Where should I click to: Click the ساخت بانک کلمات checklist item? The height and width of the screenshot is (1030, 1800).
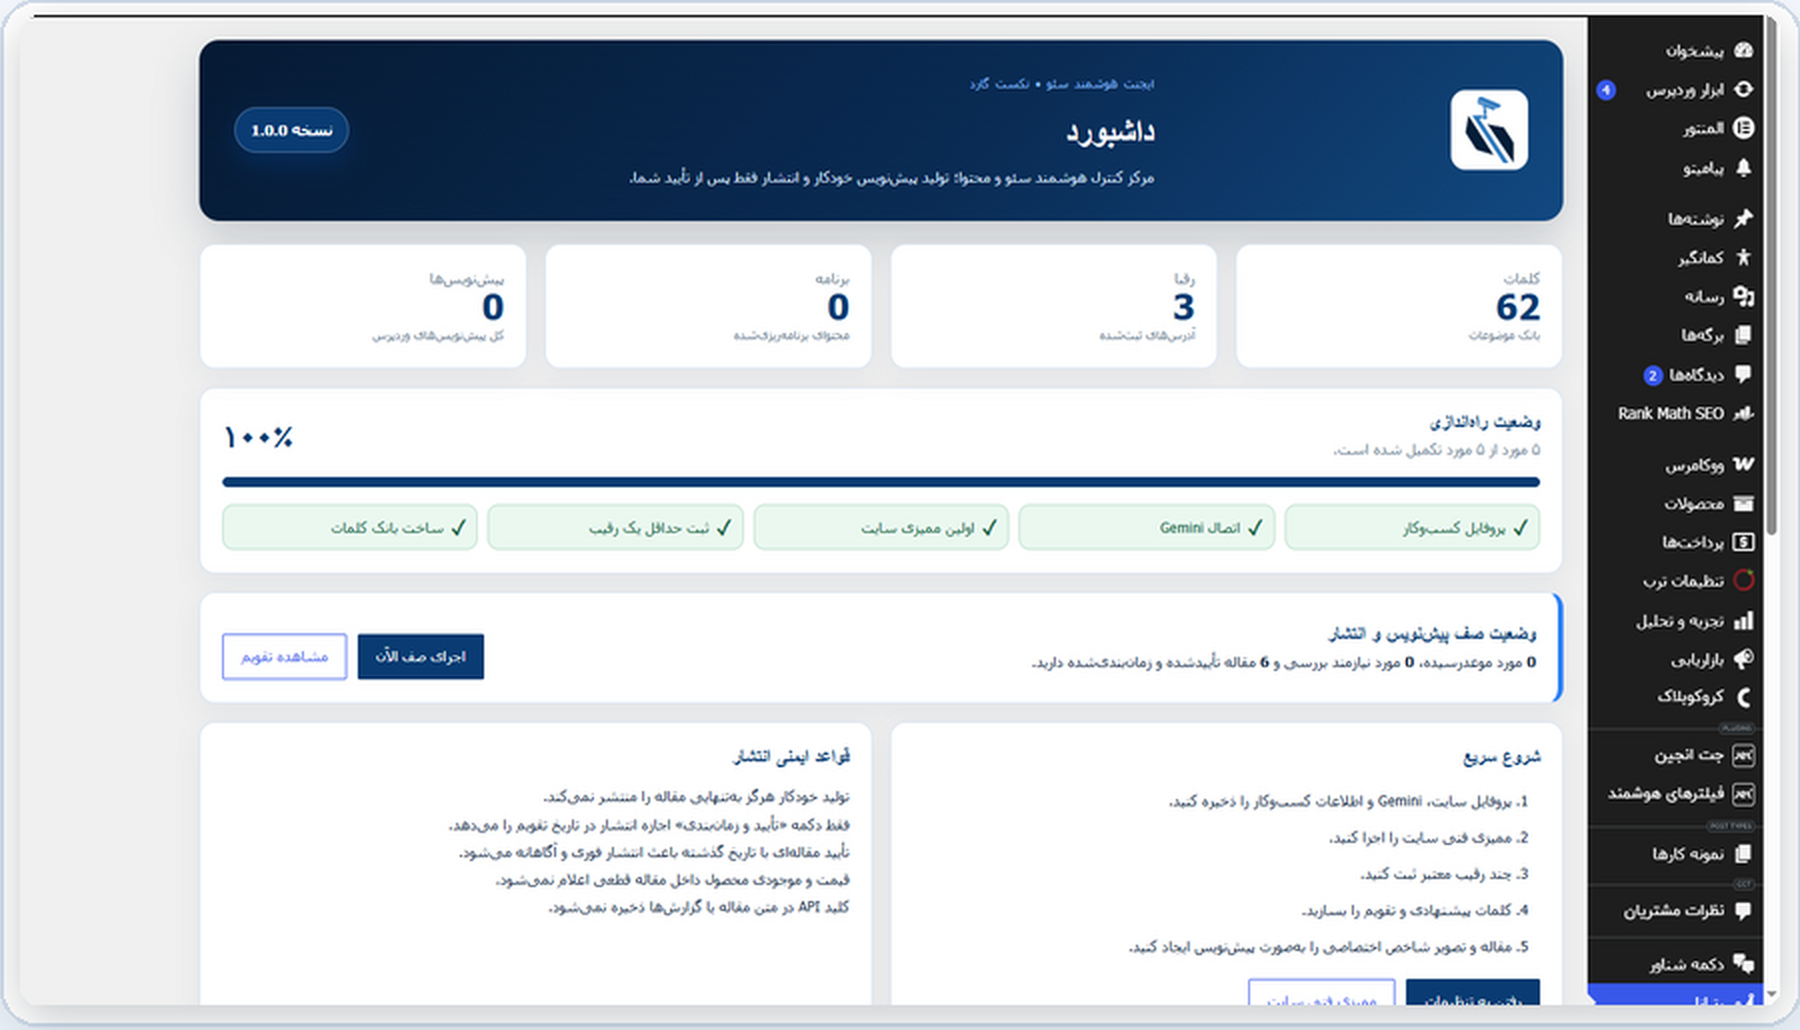[x=350, y=527]
